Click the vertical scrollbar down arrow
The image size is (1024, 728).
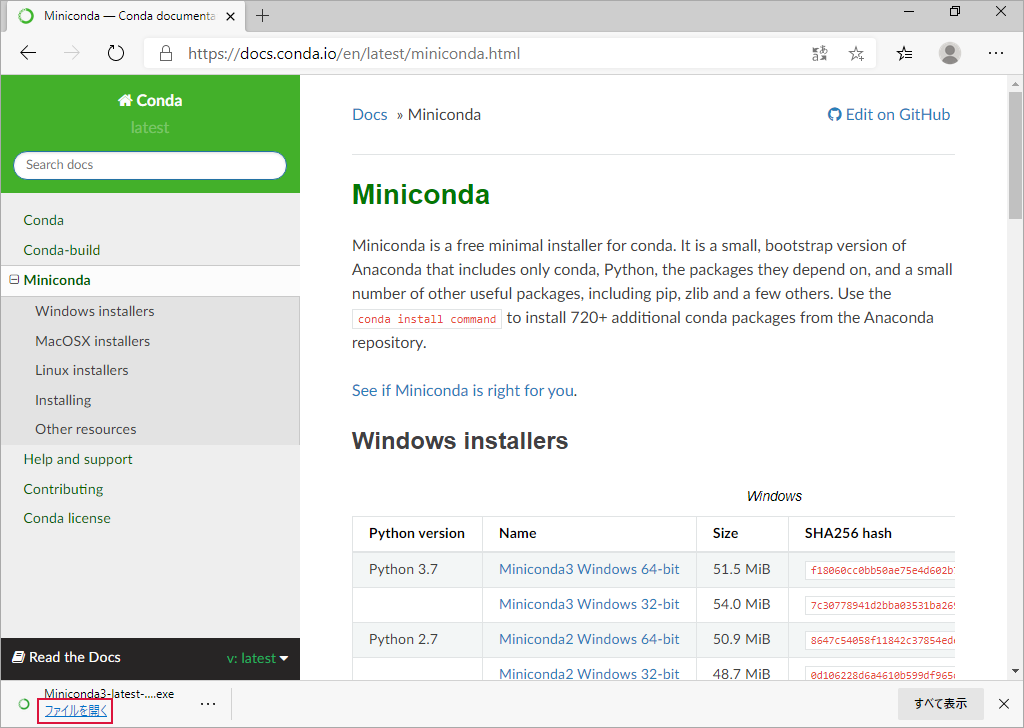click(x=1015, y=671)
